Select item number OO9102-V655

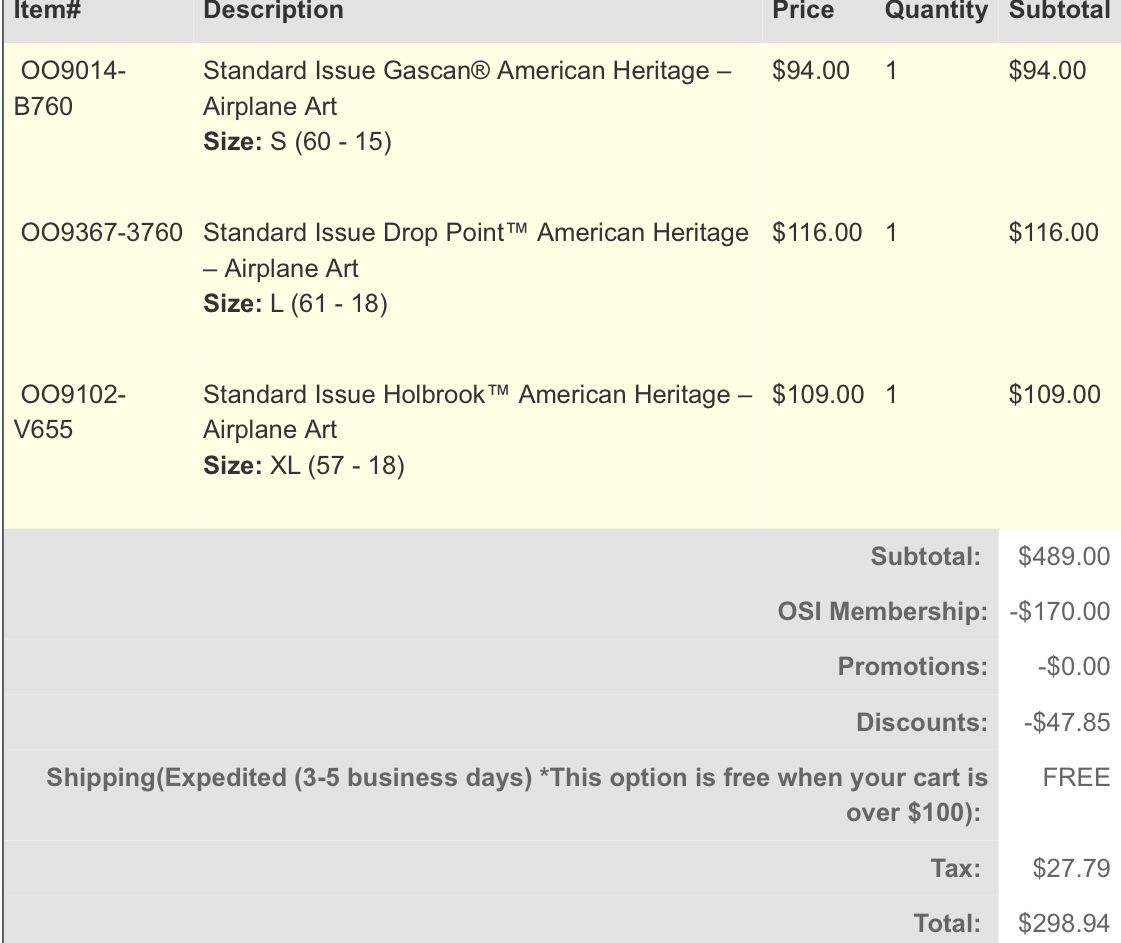click(x=69, y=412)
